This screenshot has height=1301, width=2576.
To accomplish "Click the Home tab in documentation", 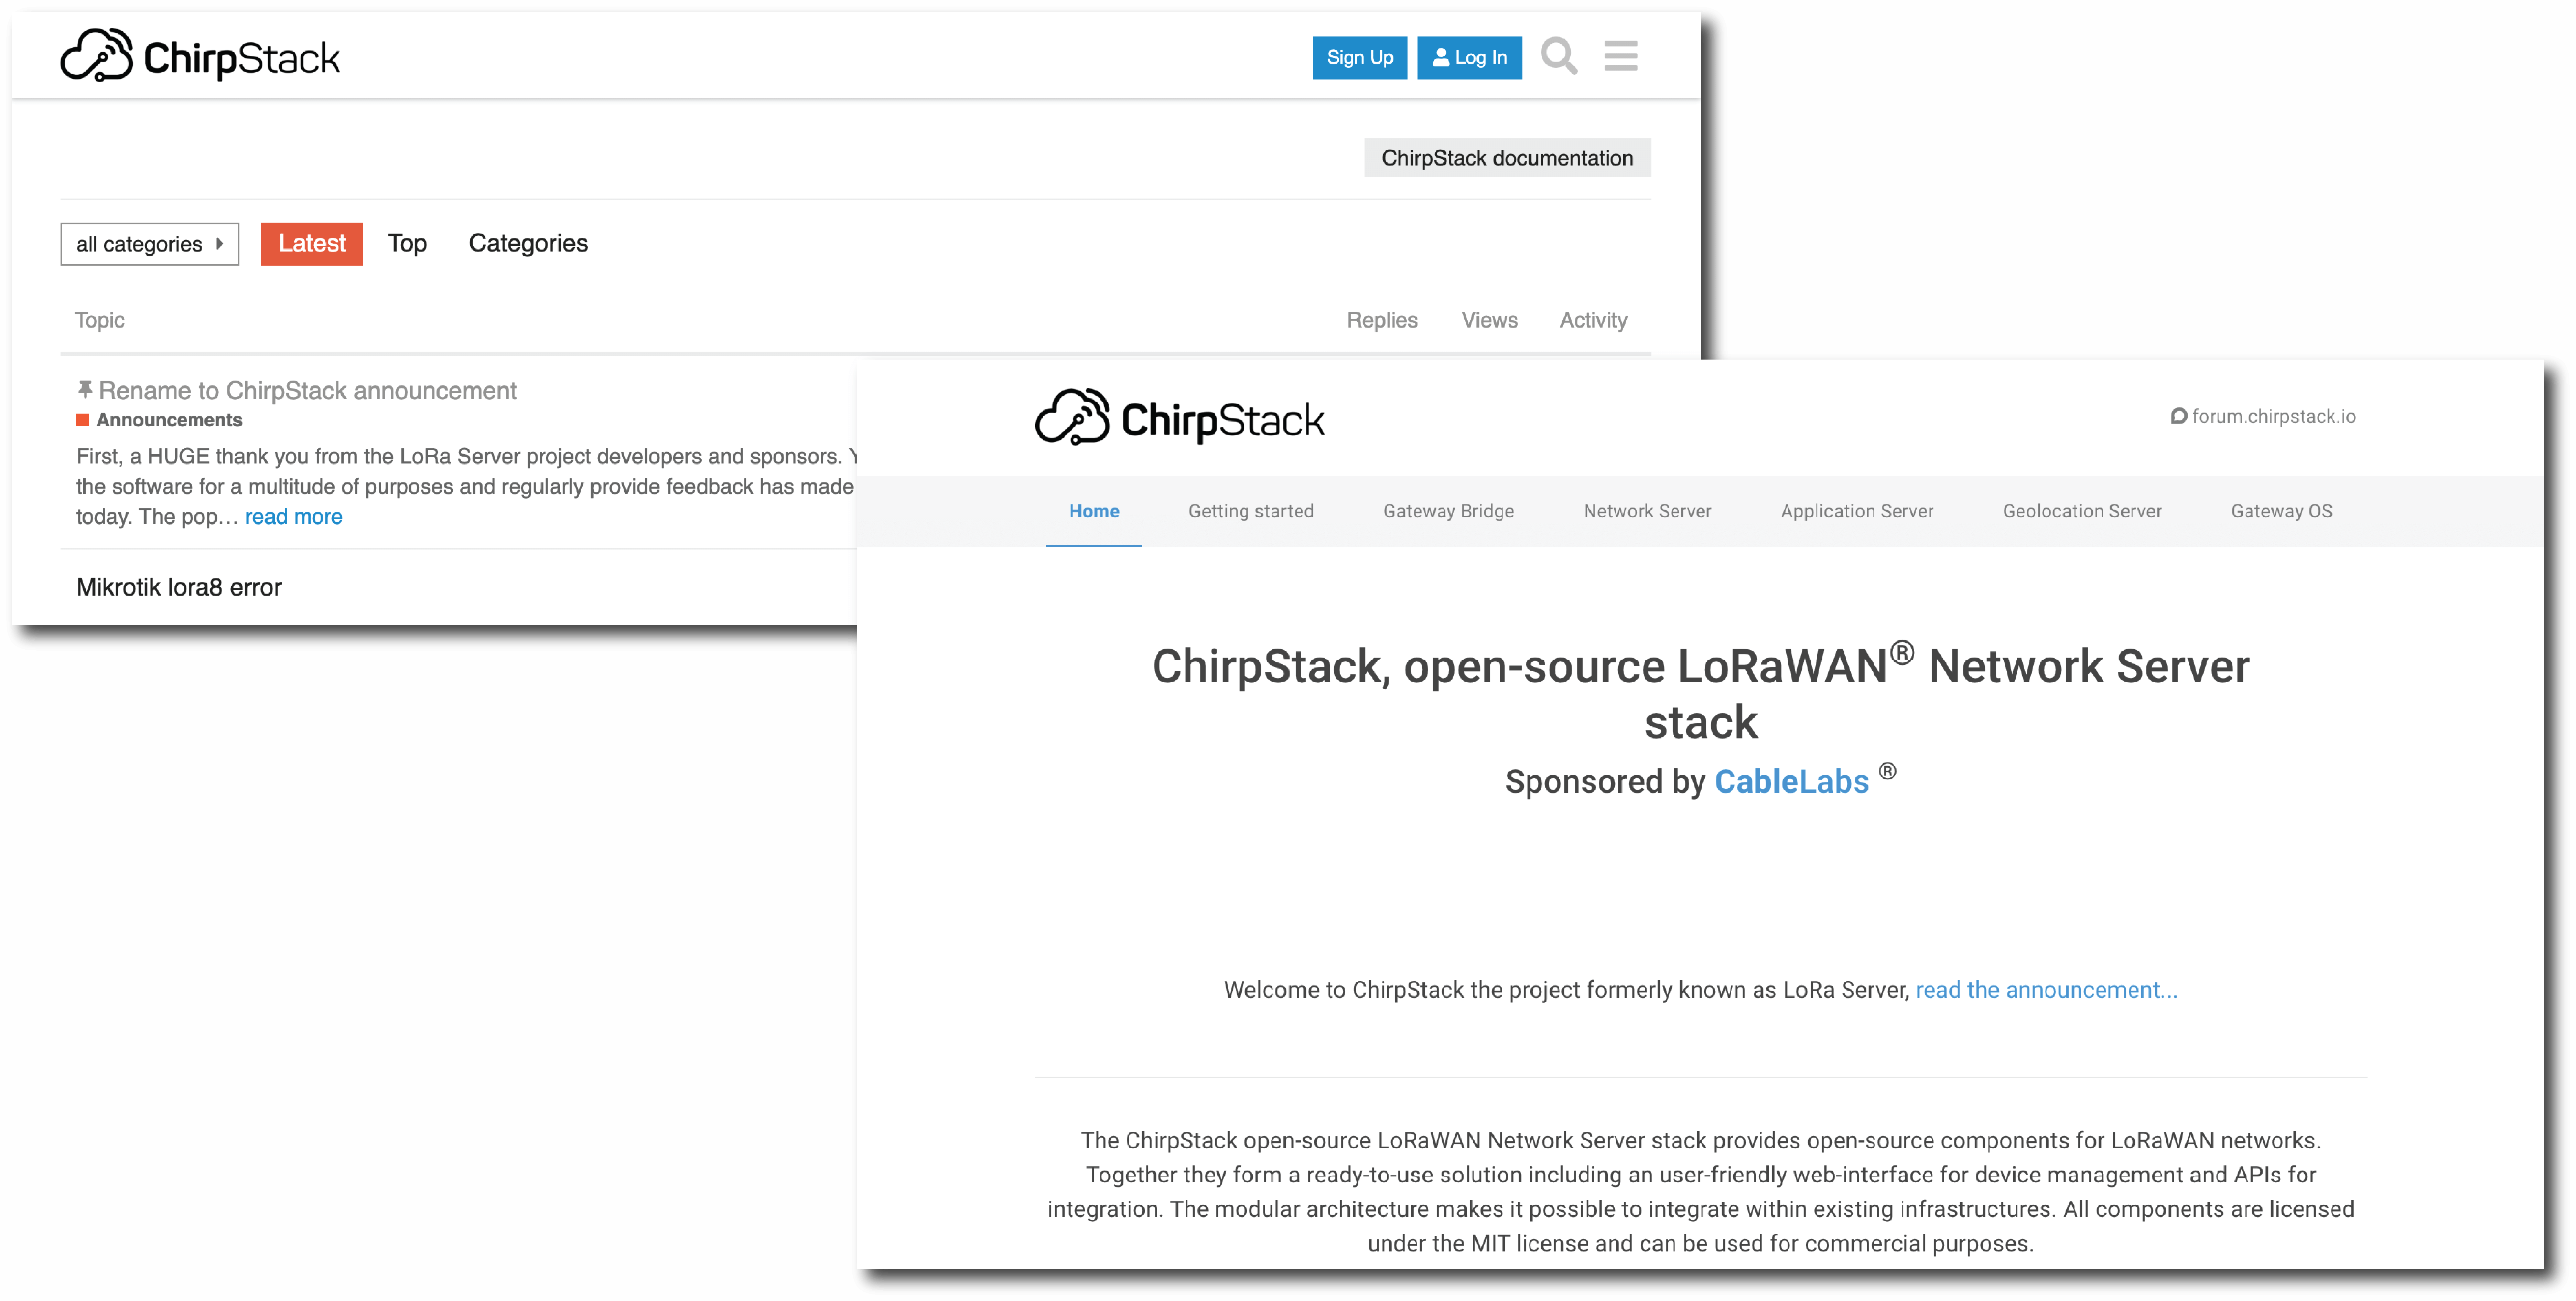I will (1095, 510).
